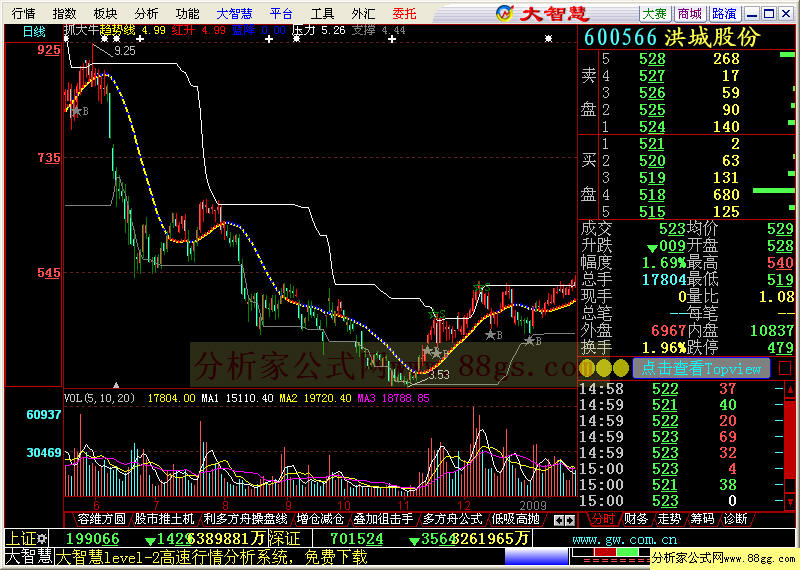Toggle the red square box beside Topview

point(785,368)
